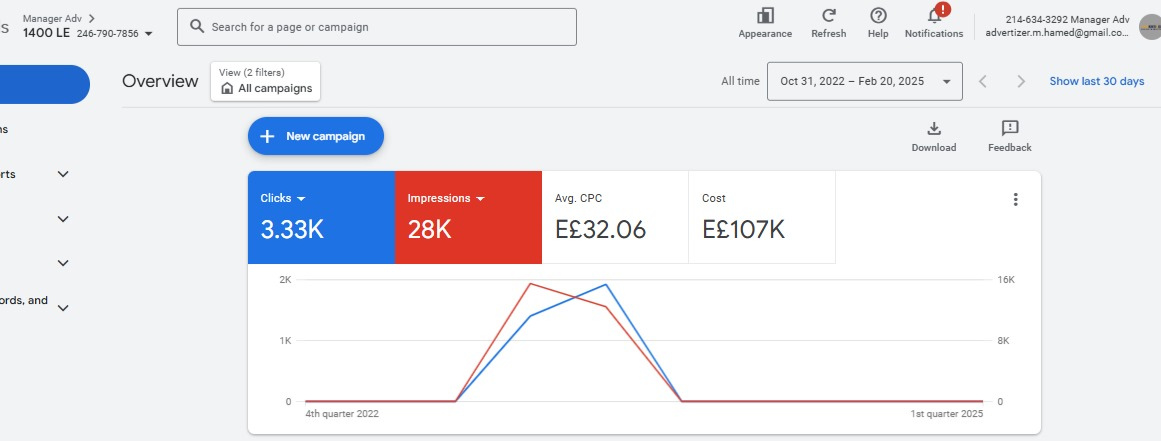Open the date range dropdown

pyautogui.click(x=865, y=81)
